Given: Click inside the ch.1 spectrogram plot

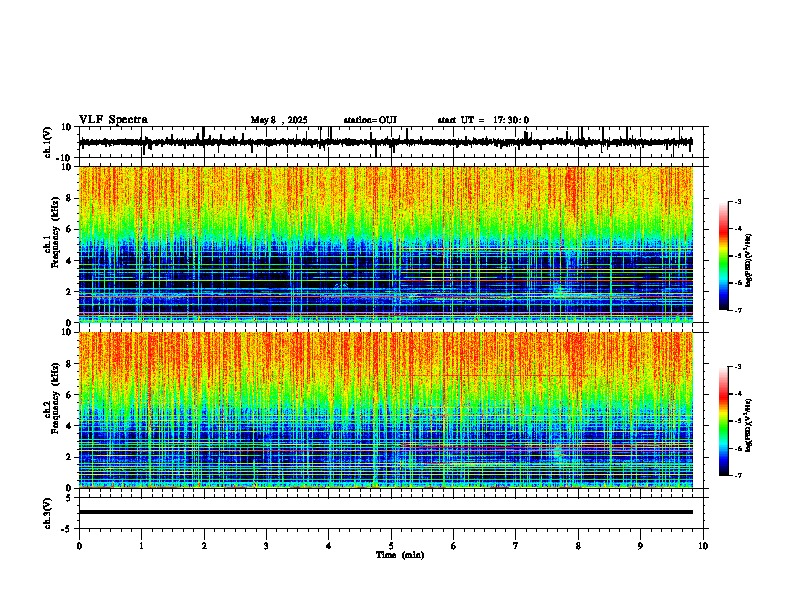Looking at the screenshot, I should click(385, 244).
